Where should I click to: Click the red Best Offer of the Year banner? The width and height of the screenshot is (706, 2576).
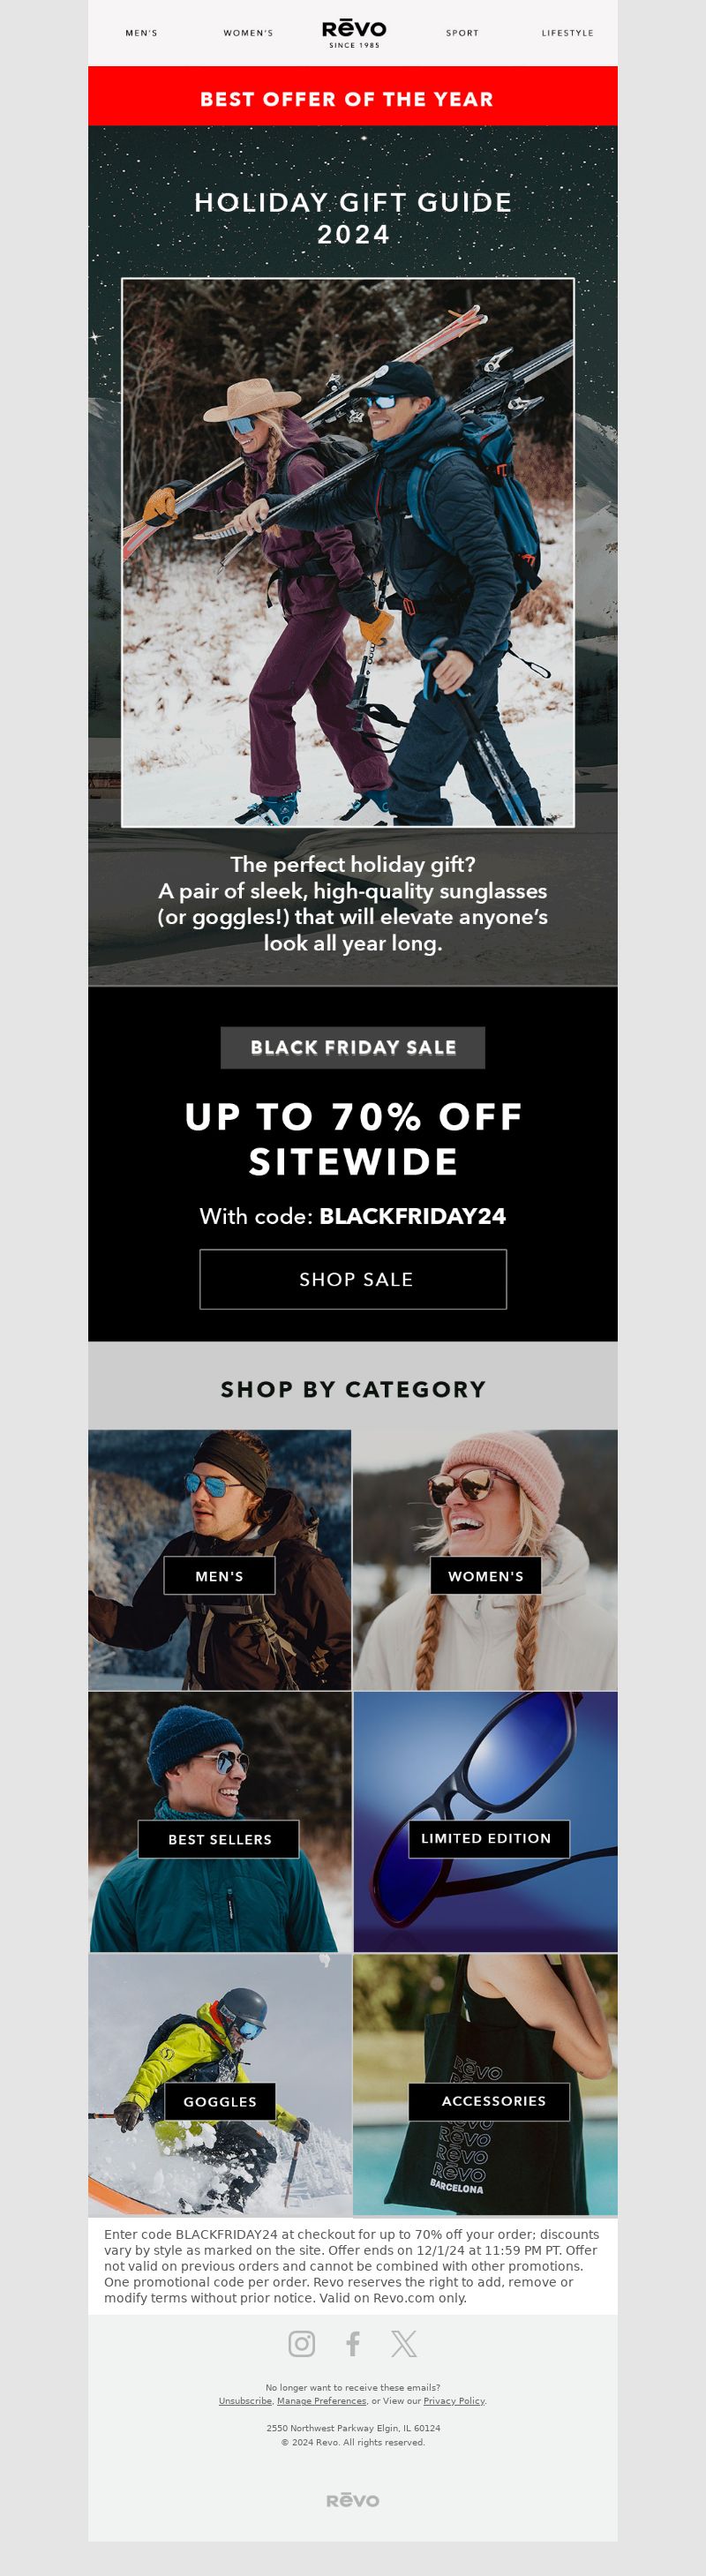(x=353, y=96)
